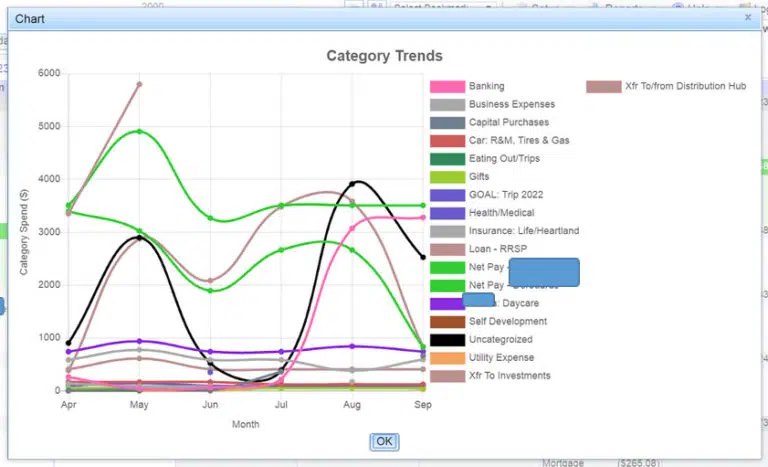Close the Chart dialog with the X
Viewport: 768px width, 467px height.
[748, 17]
